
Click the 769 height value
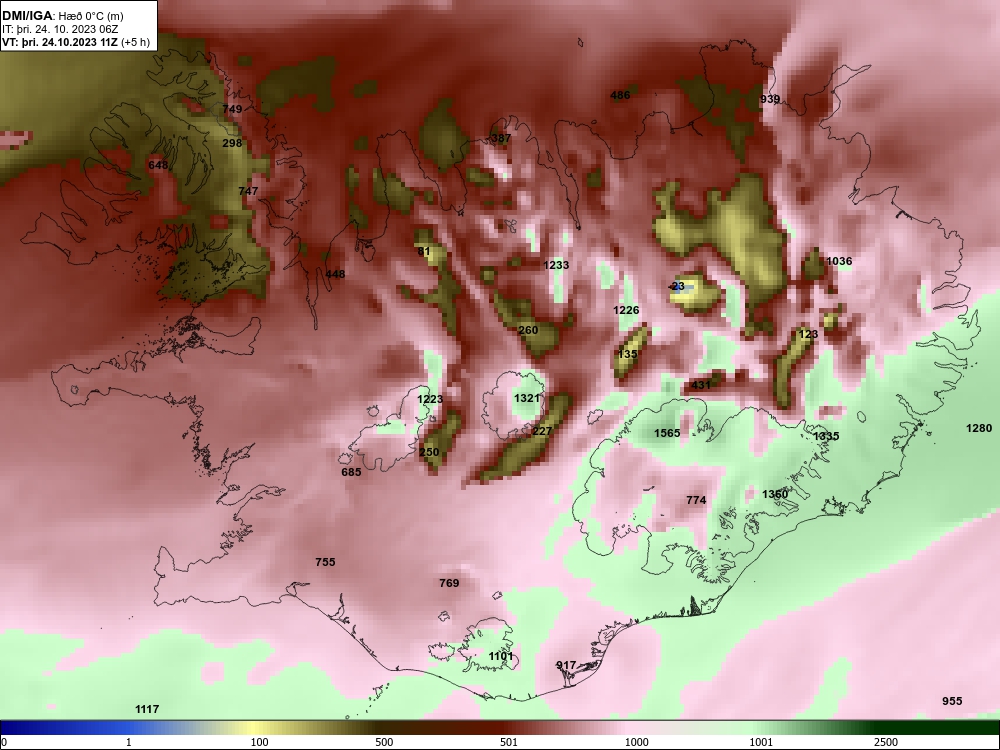click(449, 583)
